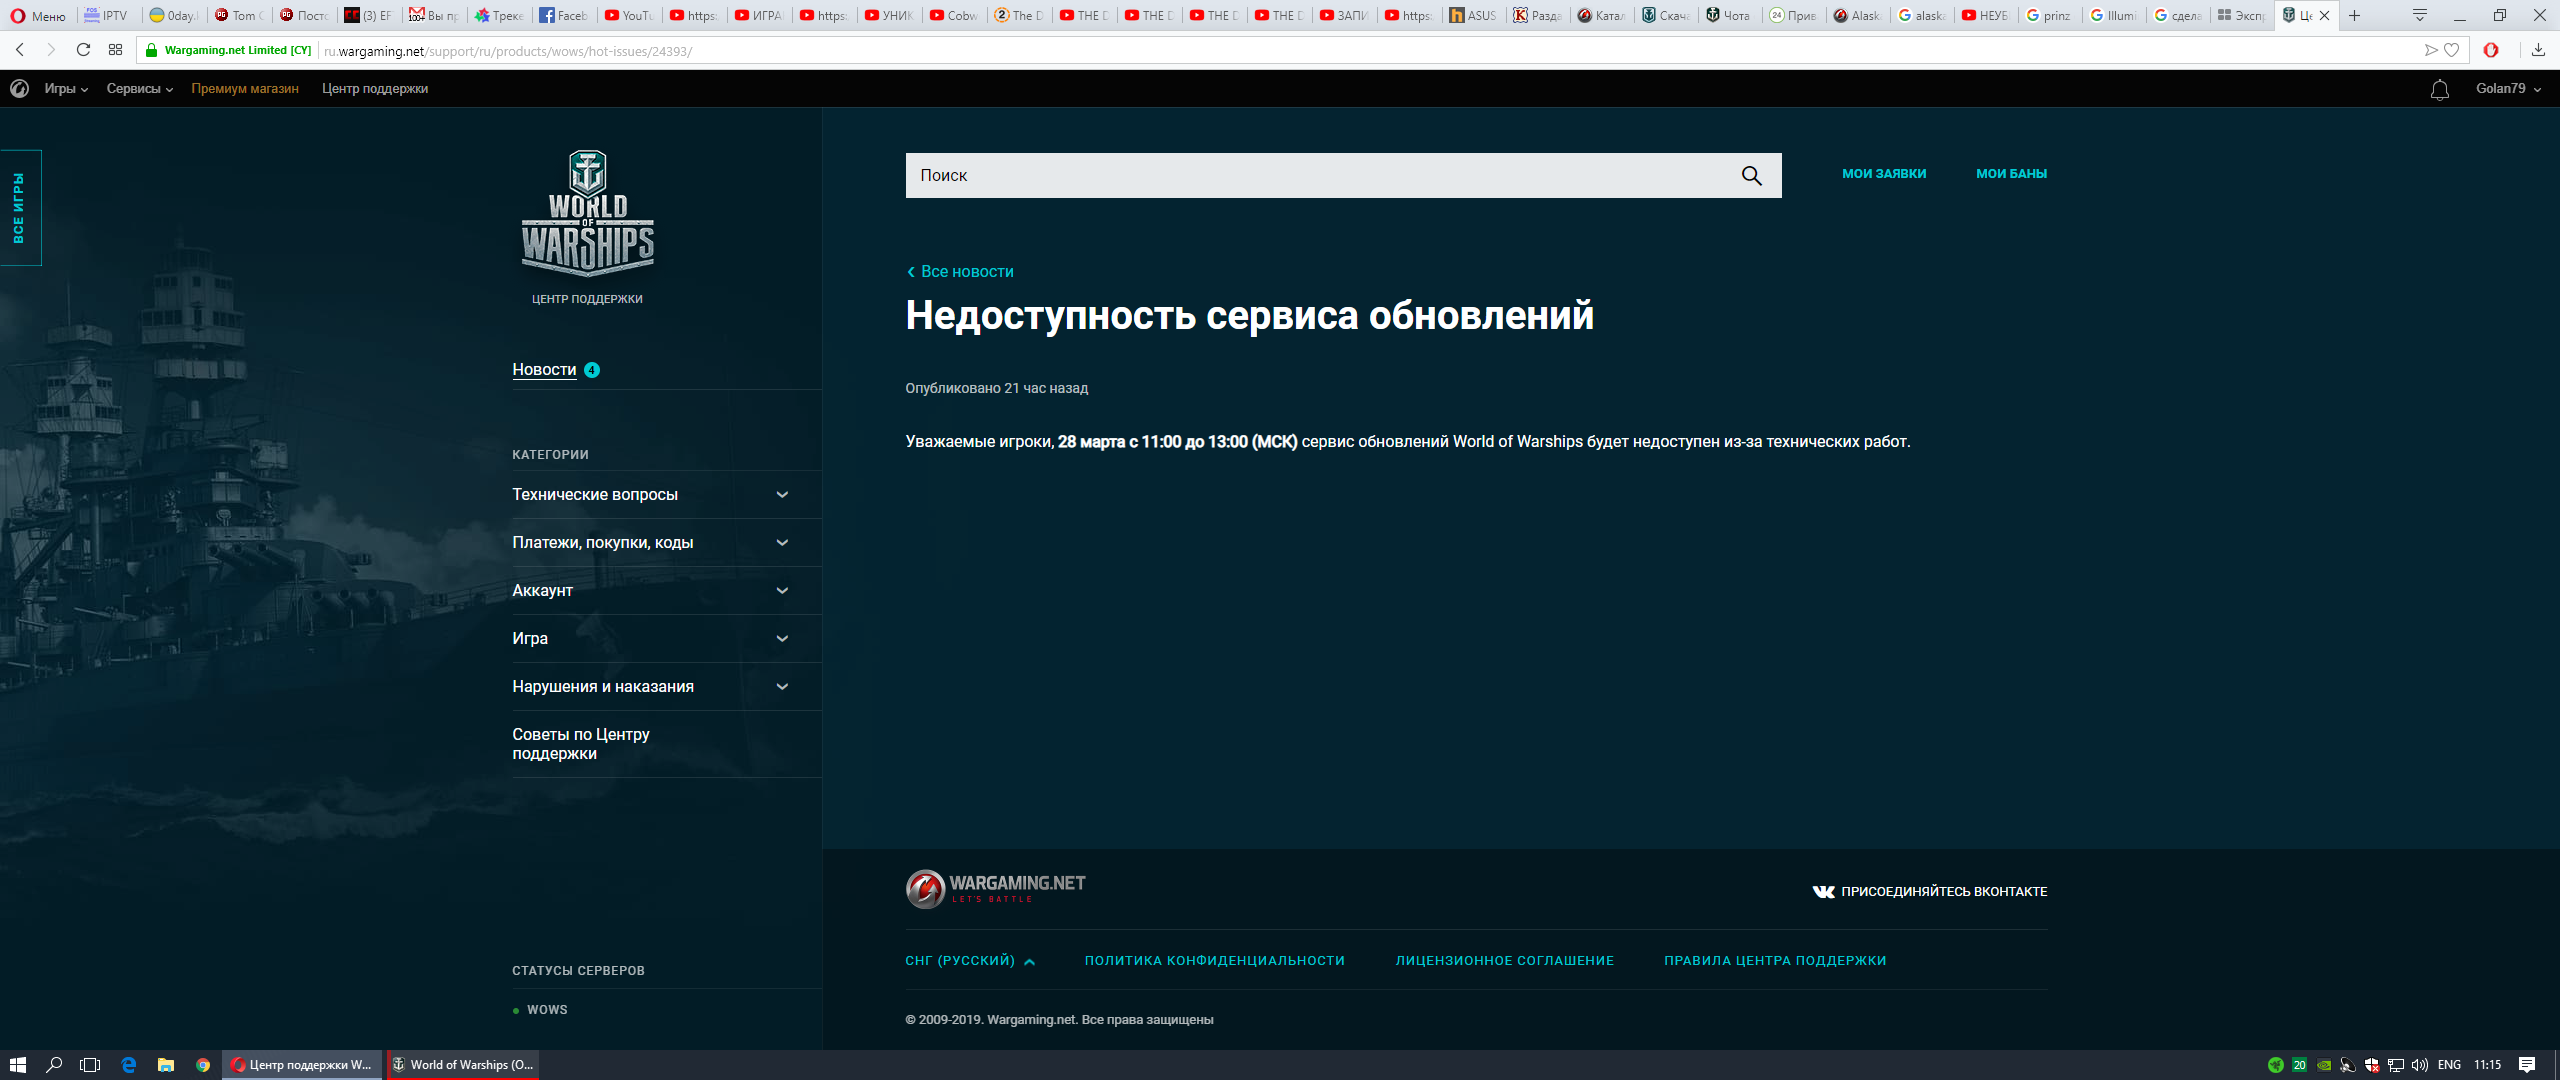Click the World of Warships logo
This screenshot has height=1080, width=2560.
(x=588, y=213)
